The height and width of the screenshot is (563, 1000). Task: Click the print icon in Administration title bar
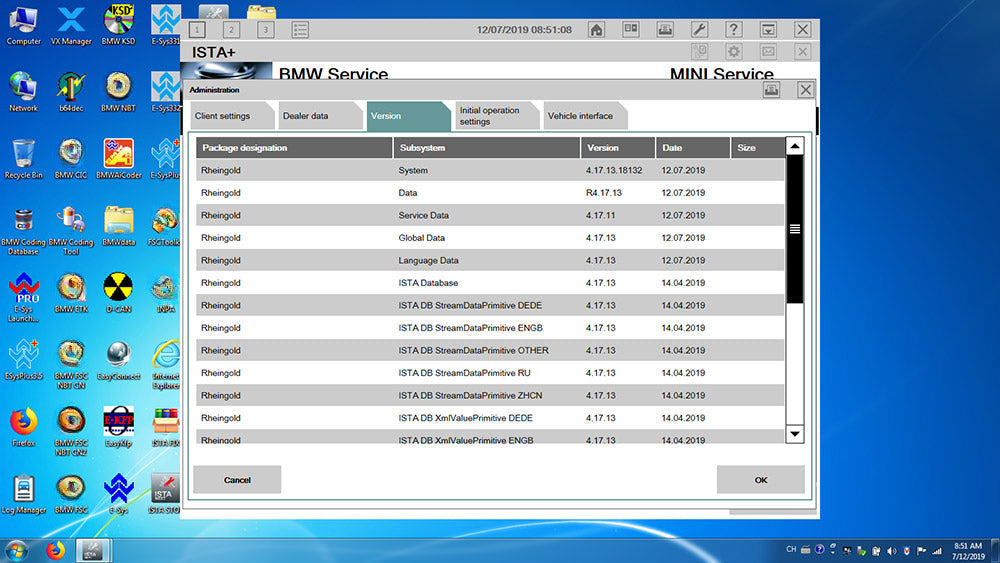[771, 90]
